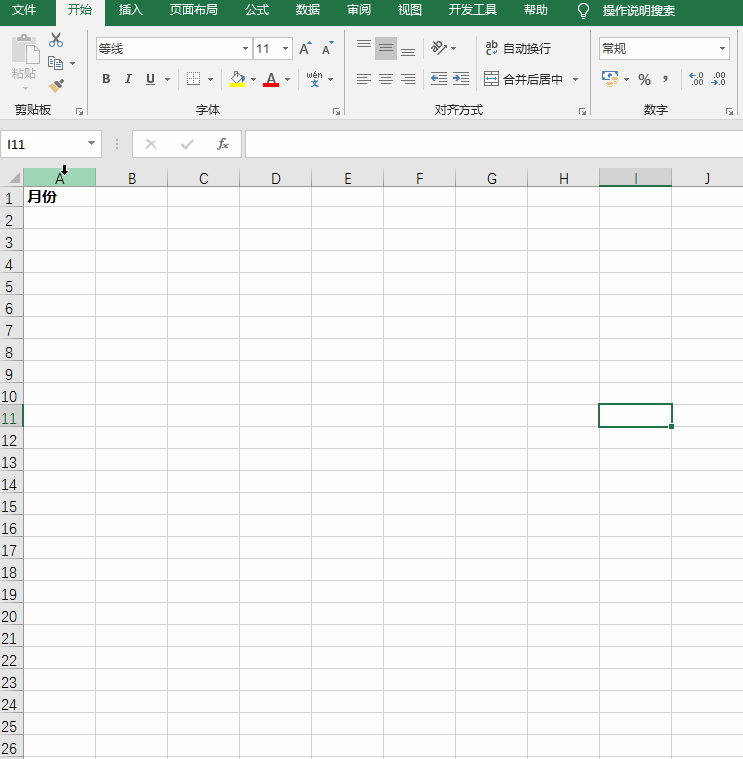Image resolution: width=743 pixels, height=759 pixels.
Task: Switch to the 页面布局 tab
Action: 193,10
